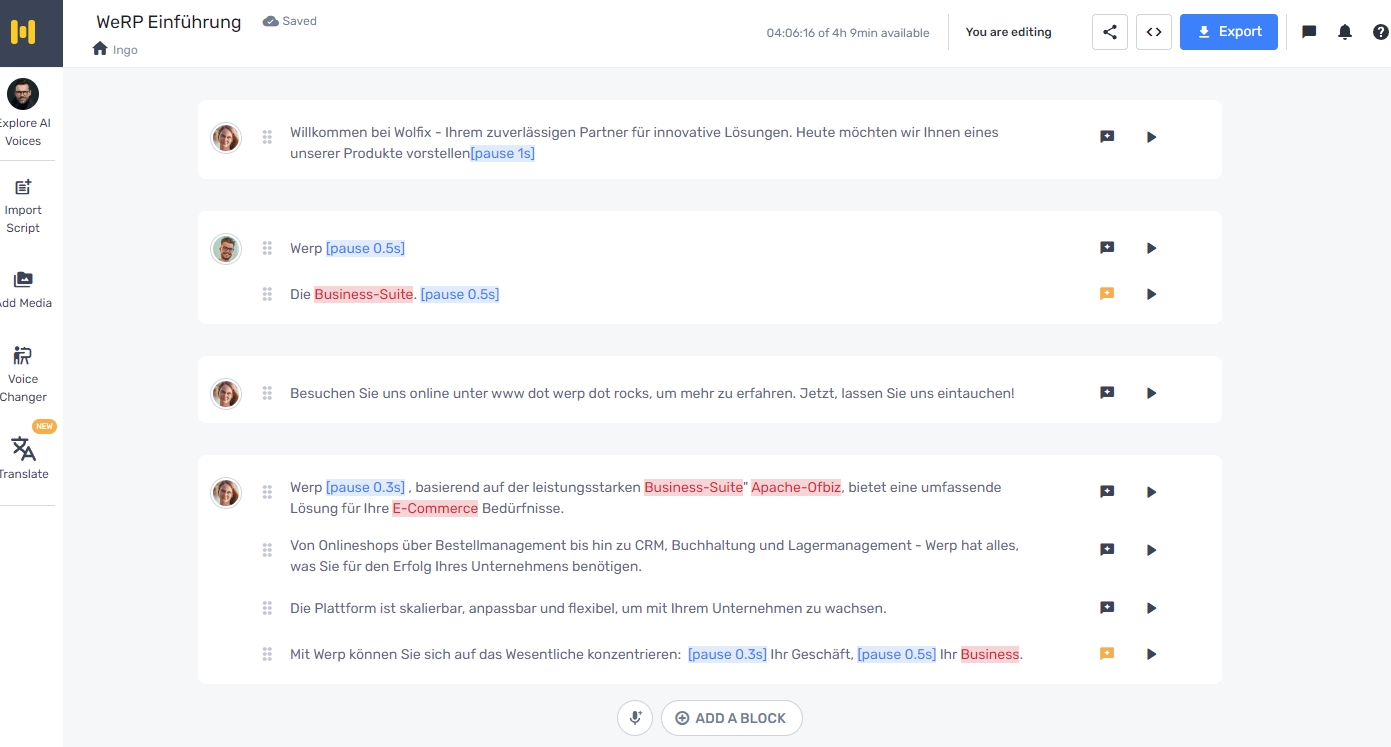The width and height of the screenshot is (1391, 747).
Task: Click the pause 1s tag in first block
Action: [503, 154]
